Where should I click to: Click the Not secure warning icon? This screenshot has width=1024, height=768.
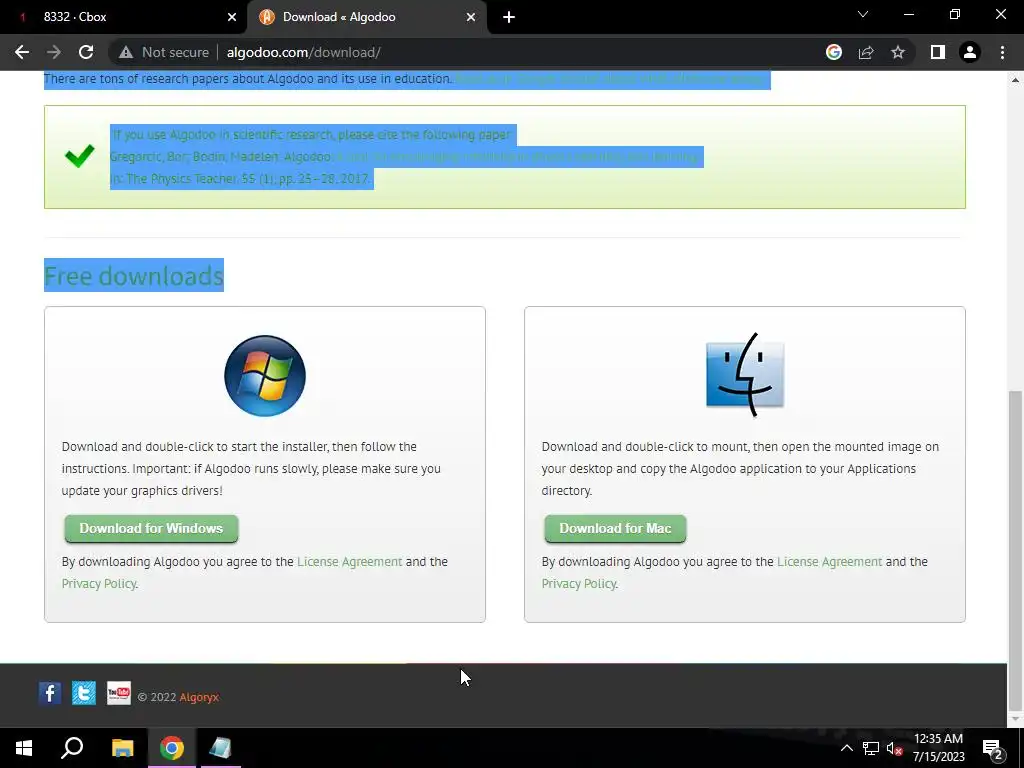coord(126,52)
